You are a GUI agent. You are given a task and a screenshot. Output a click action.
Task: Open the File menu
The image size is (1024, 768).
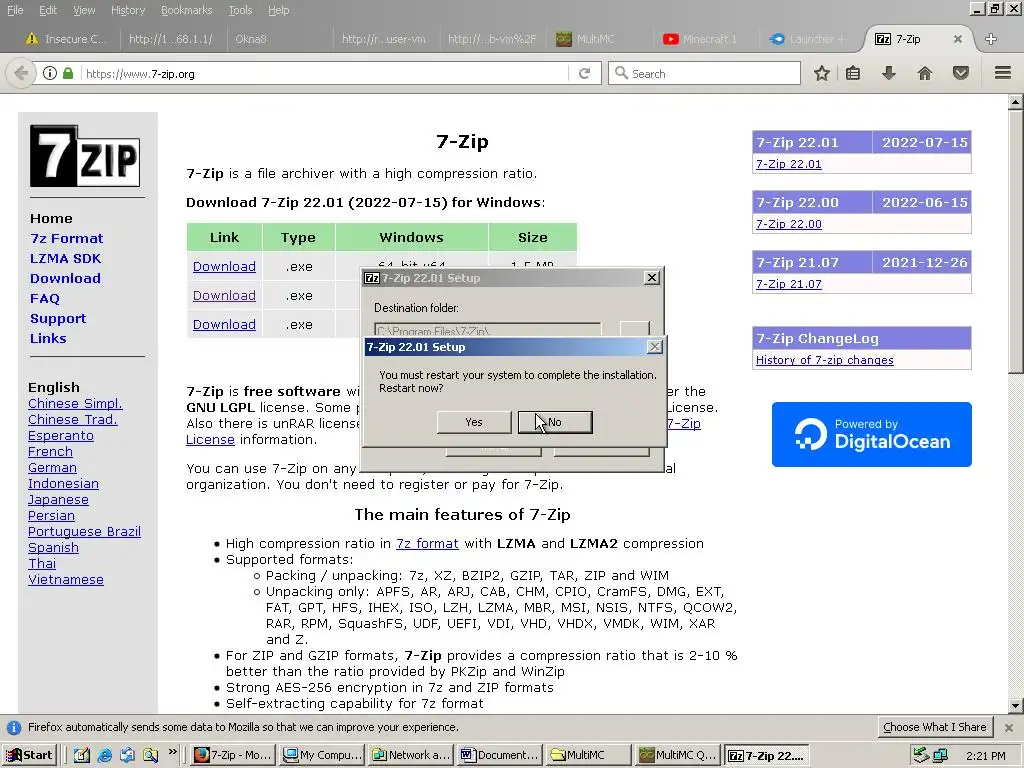[14, 10]
